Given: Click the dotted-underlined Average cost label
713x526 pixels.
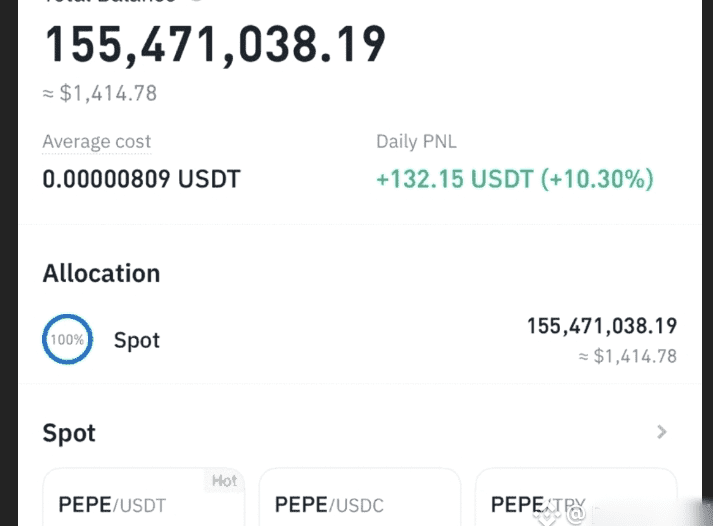Looking at the screenshot, I should pyautogui.click(x=96, y=141).
